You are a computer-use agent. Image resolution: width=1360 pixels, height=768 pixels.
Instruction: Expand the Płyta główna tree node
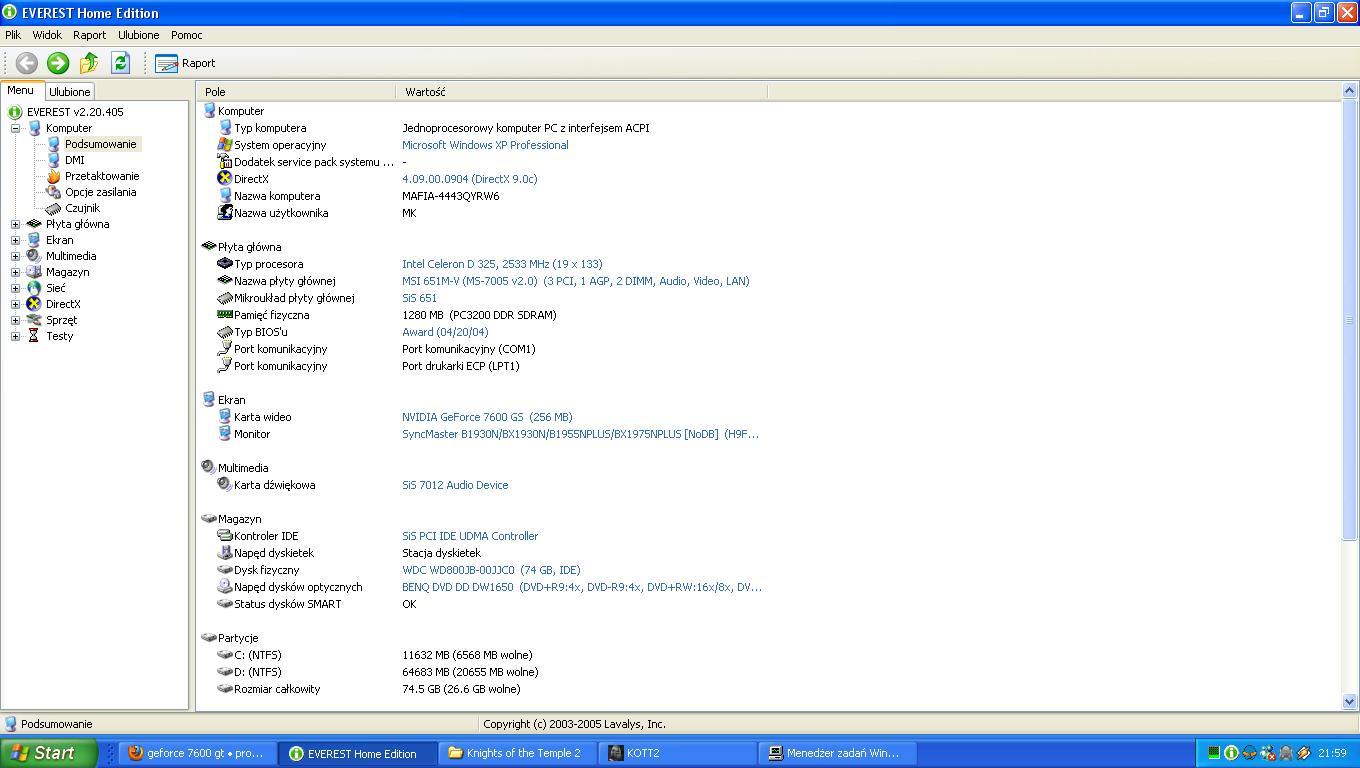point(16,224)
